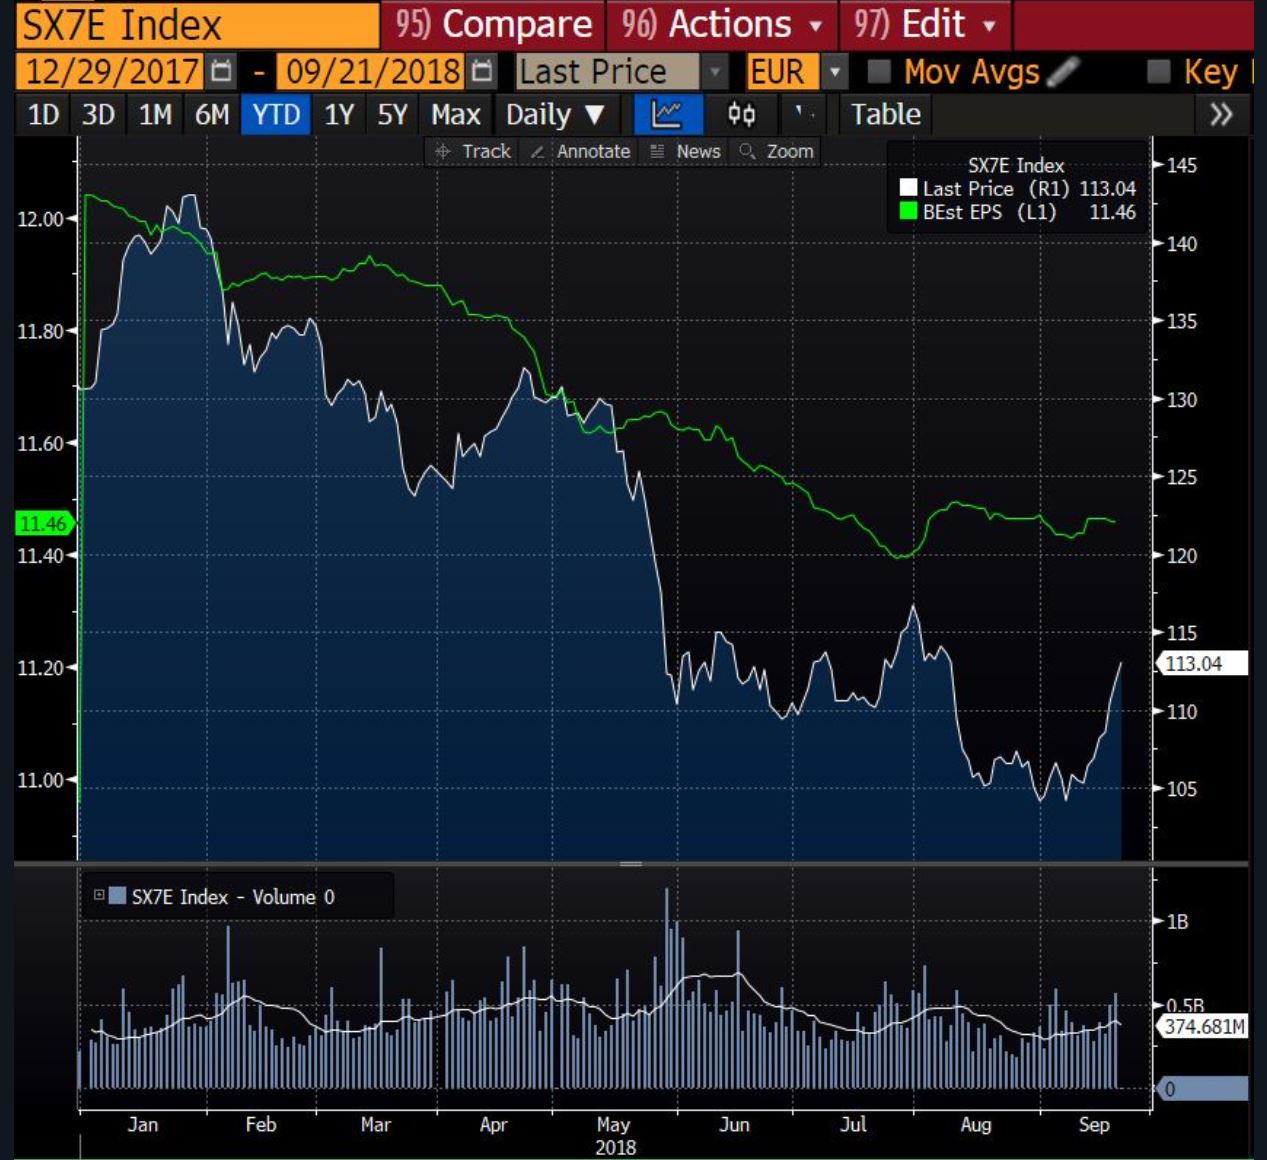
Task: Select the YTD range tab
Action: pos(276,115)
